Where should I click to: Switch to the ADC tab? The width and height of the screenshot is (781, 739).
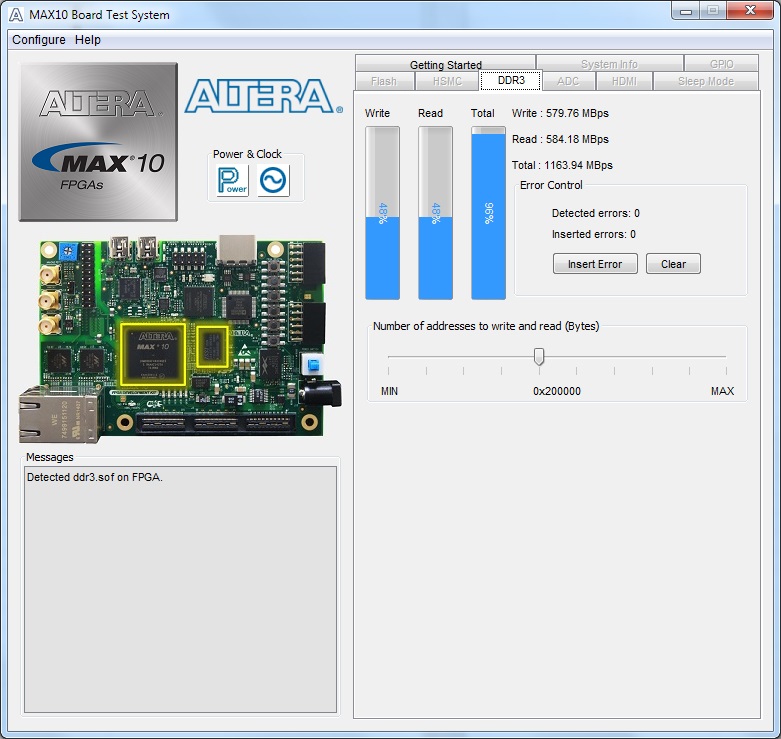point(568,81)
